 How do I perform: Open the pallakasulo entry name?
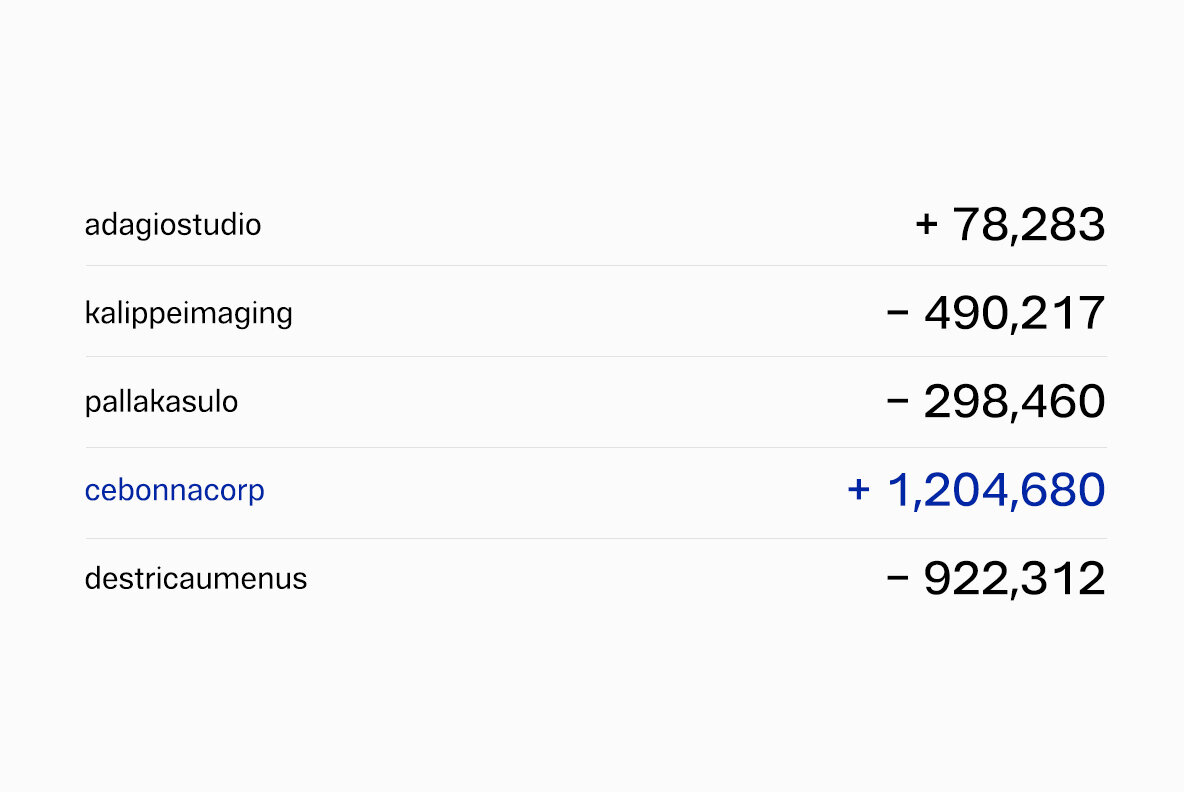[161, 403]
